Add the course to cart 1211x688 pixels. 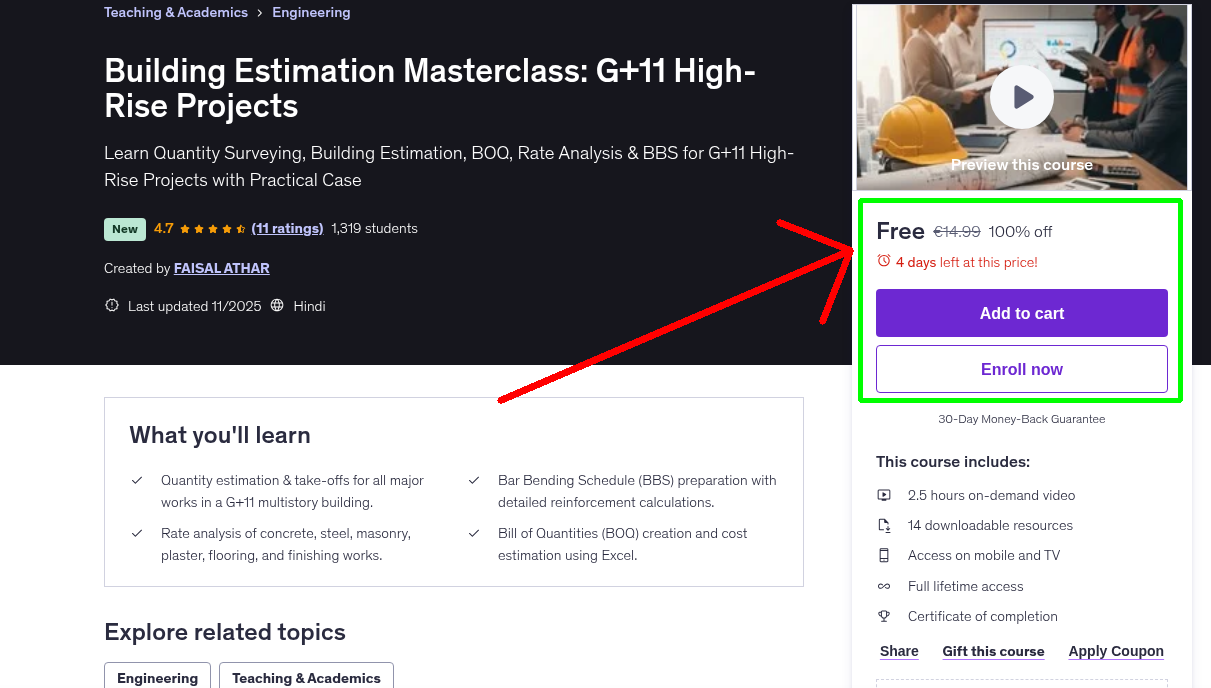[x=1021, y=313]
